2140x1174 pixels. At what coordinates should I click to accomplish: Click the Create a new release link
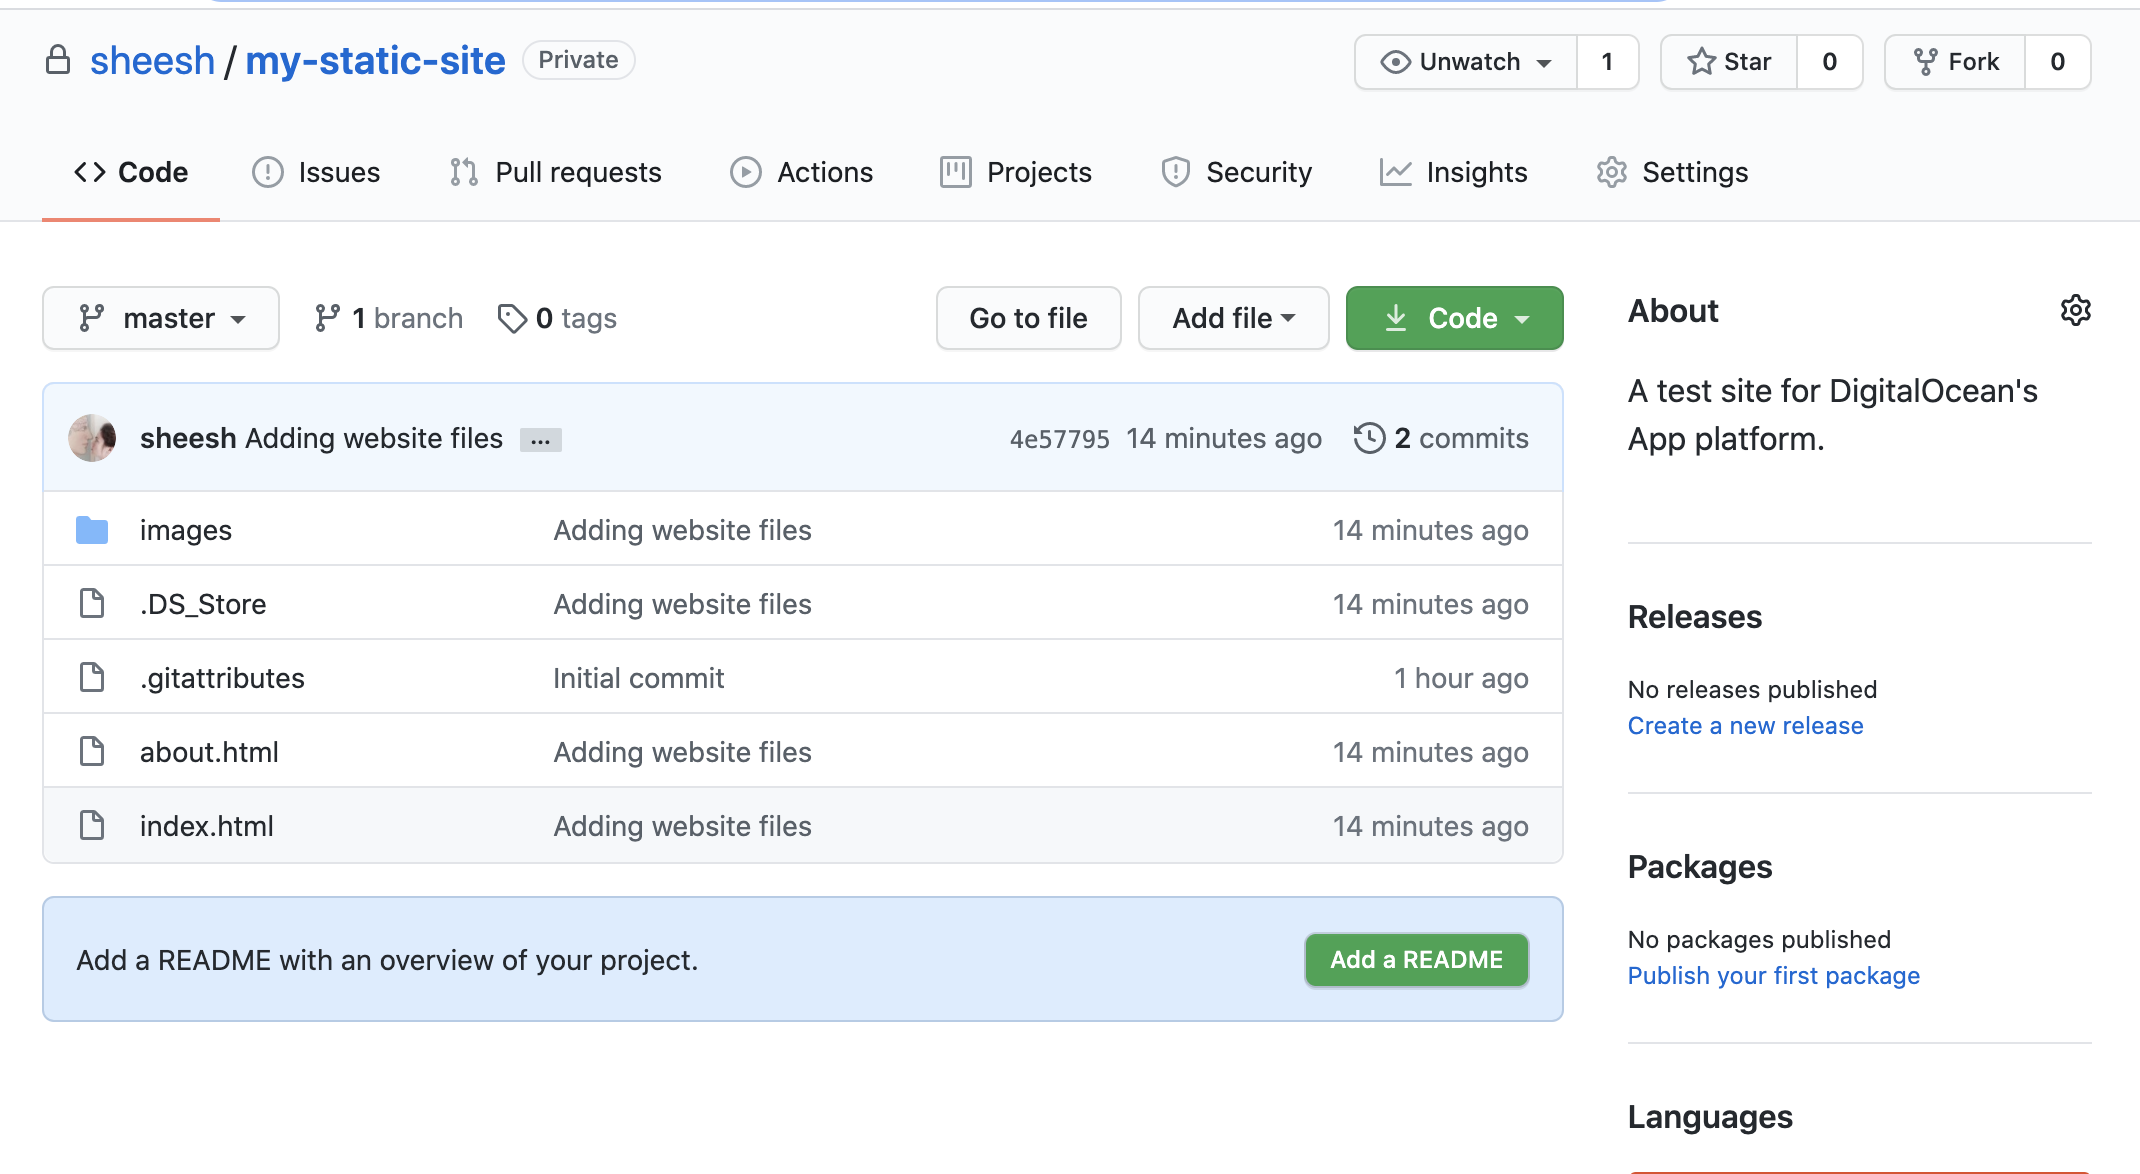[1746, 726]
